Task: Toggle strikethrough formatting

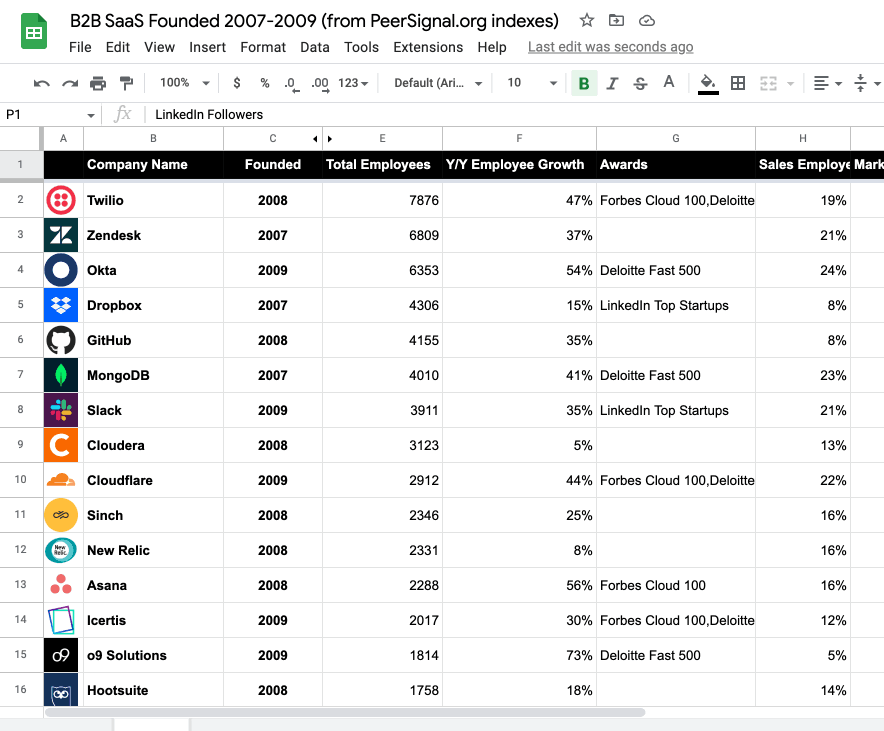Action: pyautogui.click(x=640, y=83)
